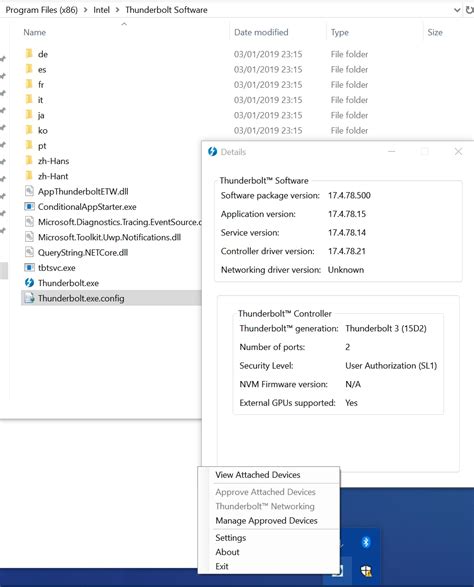Click service version value 17.4.78.14
Image resolution: width=474 pixels, height=587 pixels.
tap(347, 232)
